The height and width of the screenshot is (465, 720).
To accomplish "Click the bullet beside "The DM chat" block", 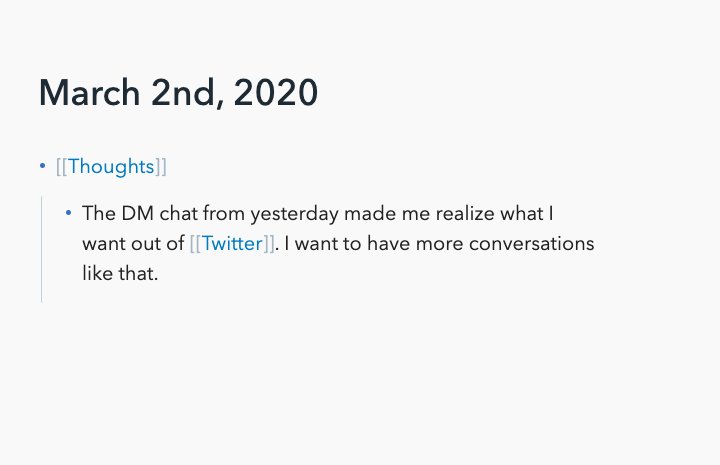I will click(68, 213).
